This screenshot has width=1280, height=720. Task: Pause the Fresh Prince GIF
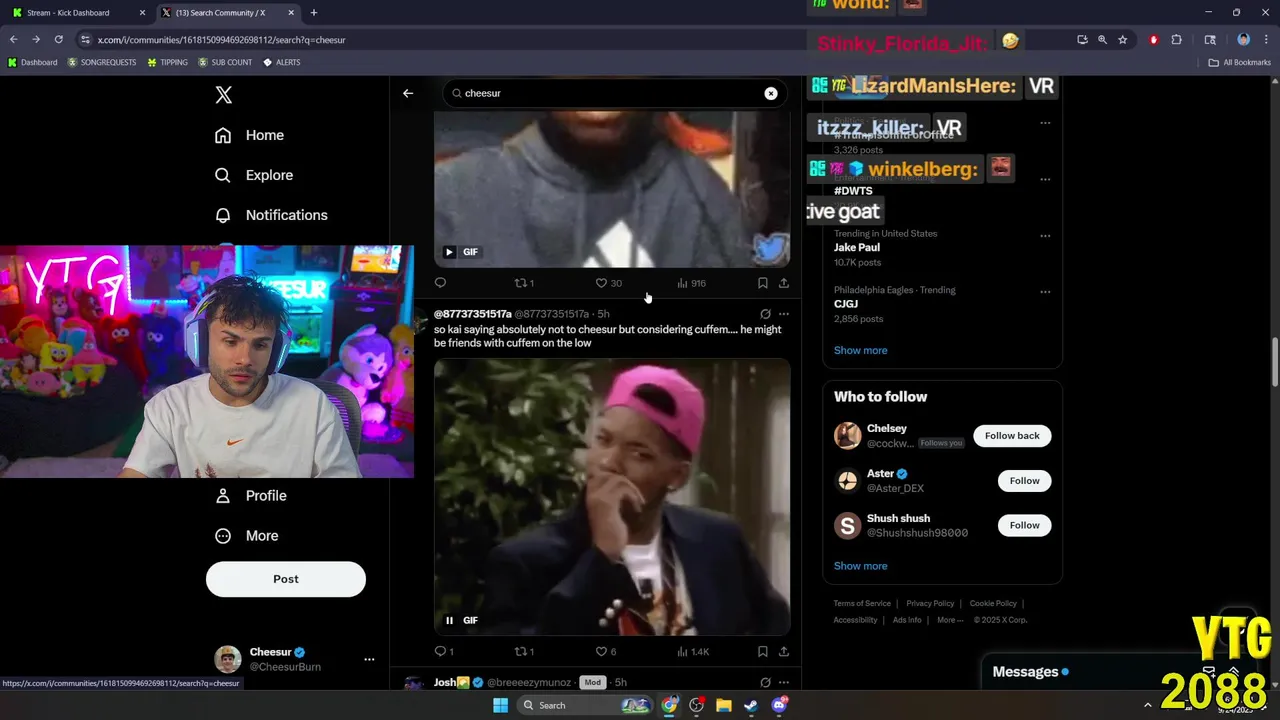click(x=449, y=620)
